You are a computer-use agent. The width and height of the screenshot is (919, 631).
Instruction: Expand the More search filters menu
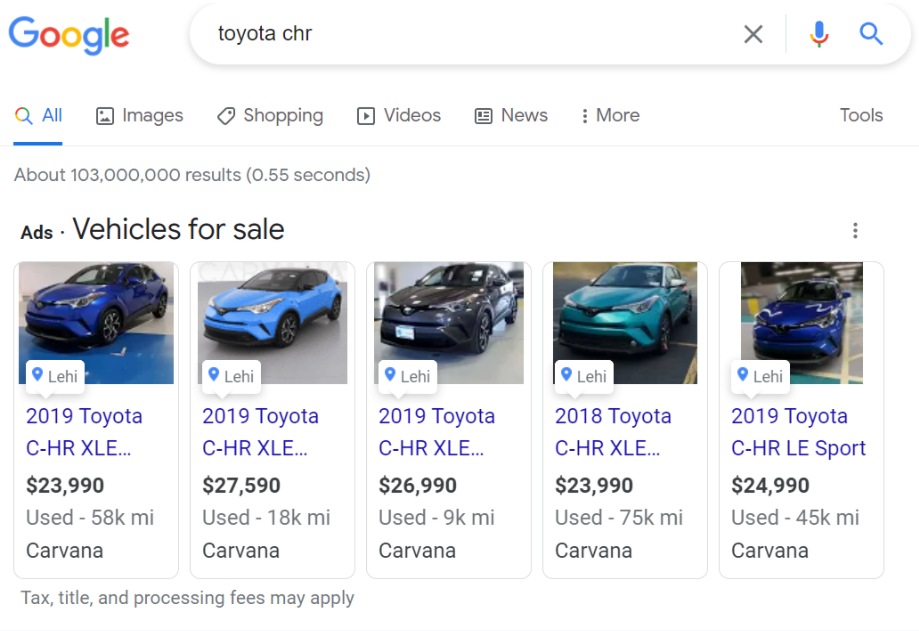[609, 115]
